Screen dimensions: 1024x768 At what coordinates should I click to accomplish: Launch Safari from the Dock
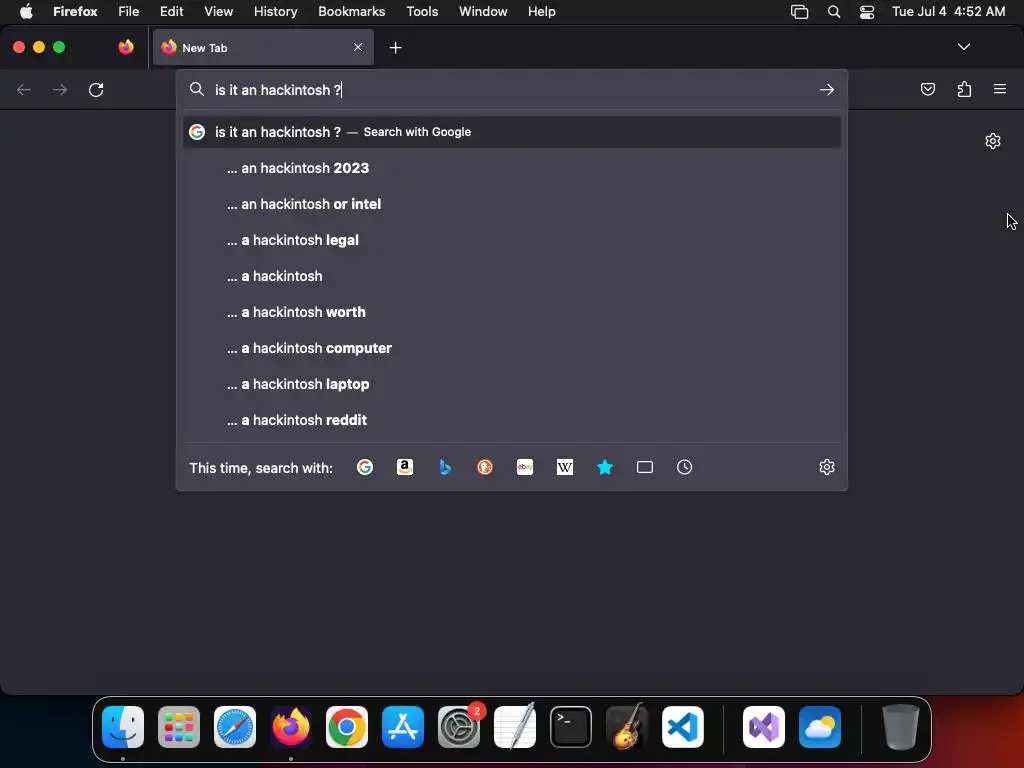click(x=235, y=727)
